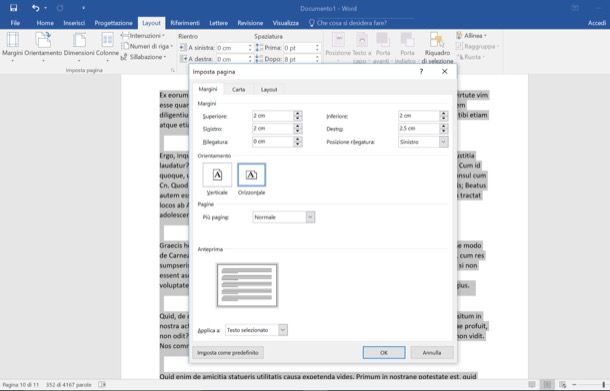
Task: Click the Raggruppa ribbon item
Action: tap(477, 46)
